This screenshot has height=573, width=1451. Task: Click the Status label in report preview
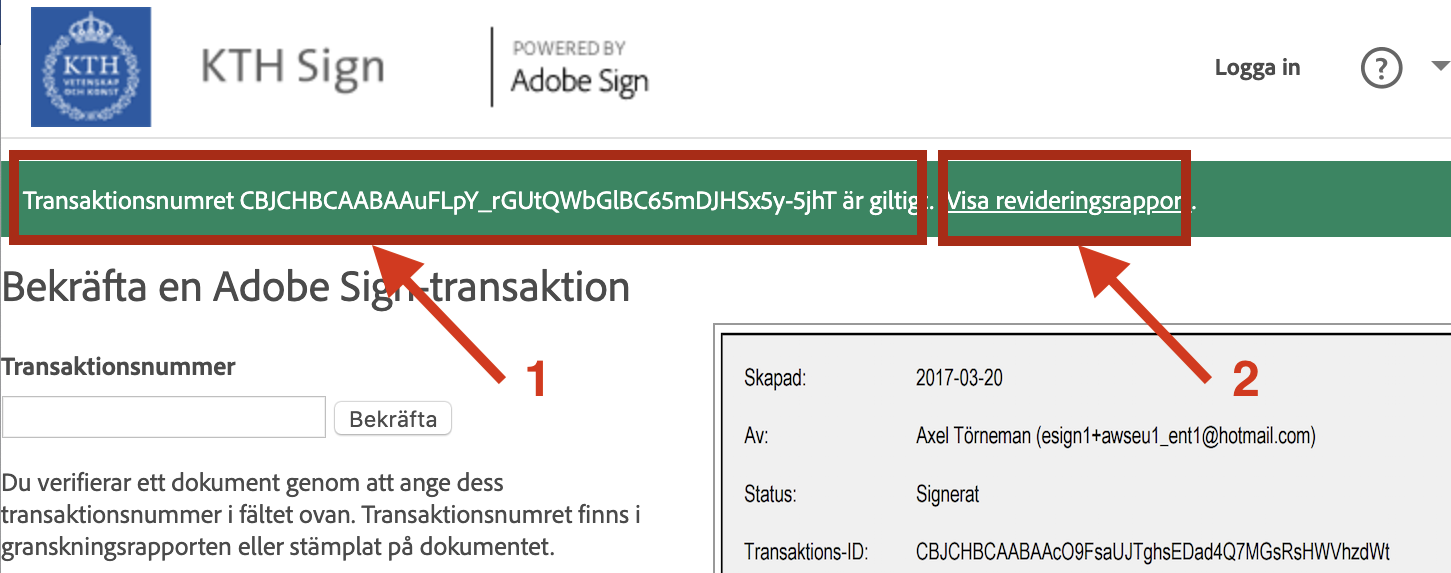click(770, 494)
